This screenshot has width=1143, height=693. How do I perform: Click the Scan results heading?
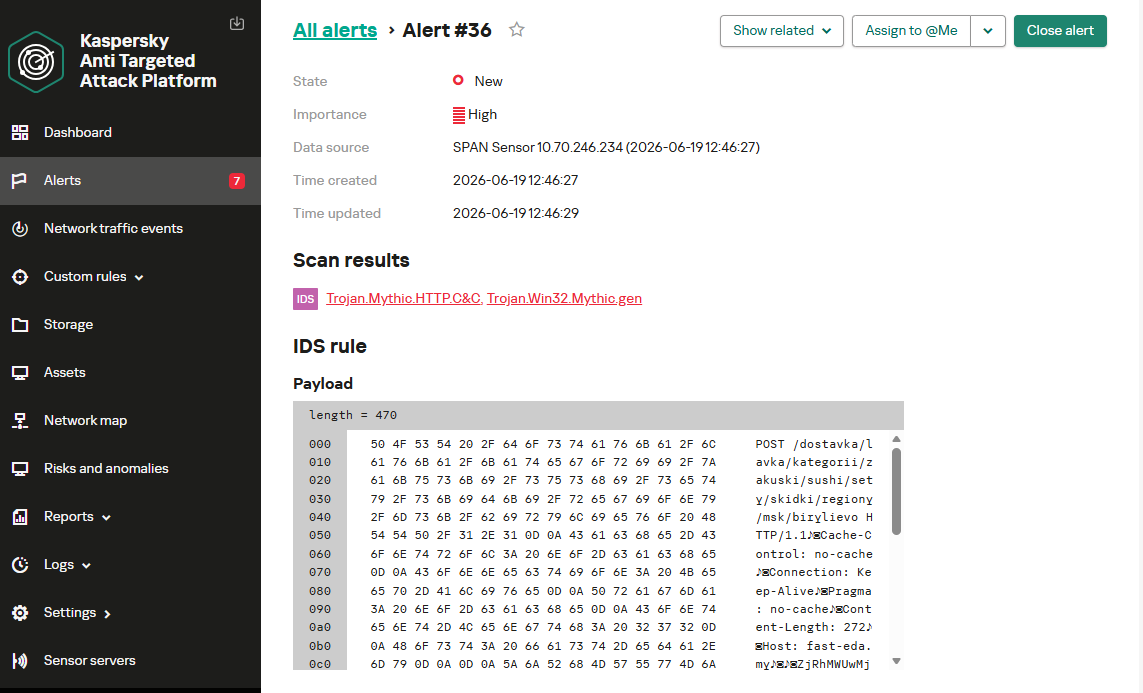click(351, 260)
